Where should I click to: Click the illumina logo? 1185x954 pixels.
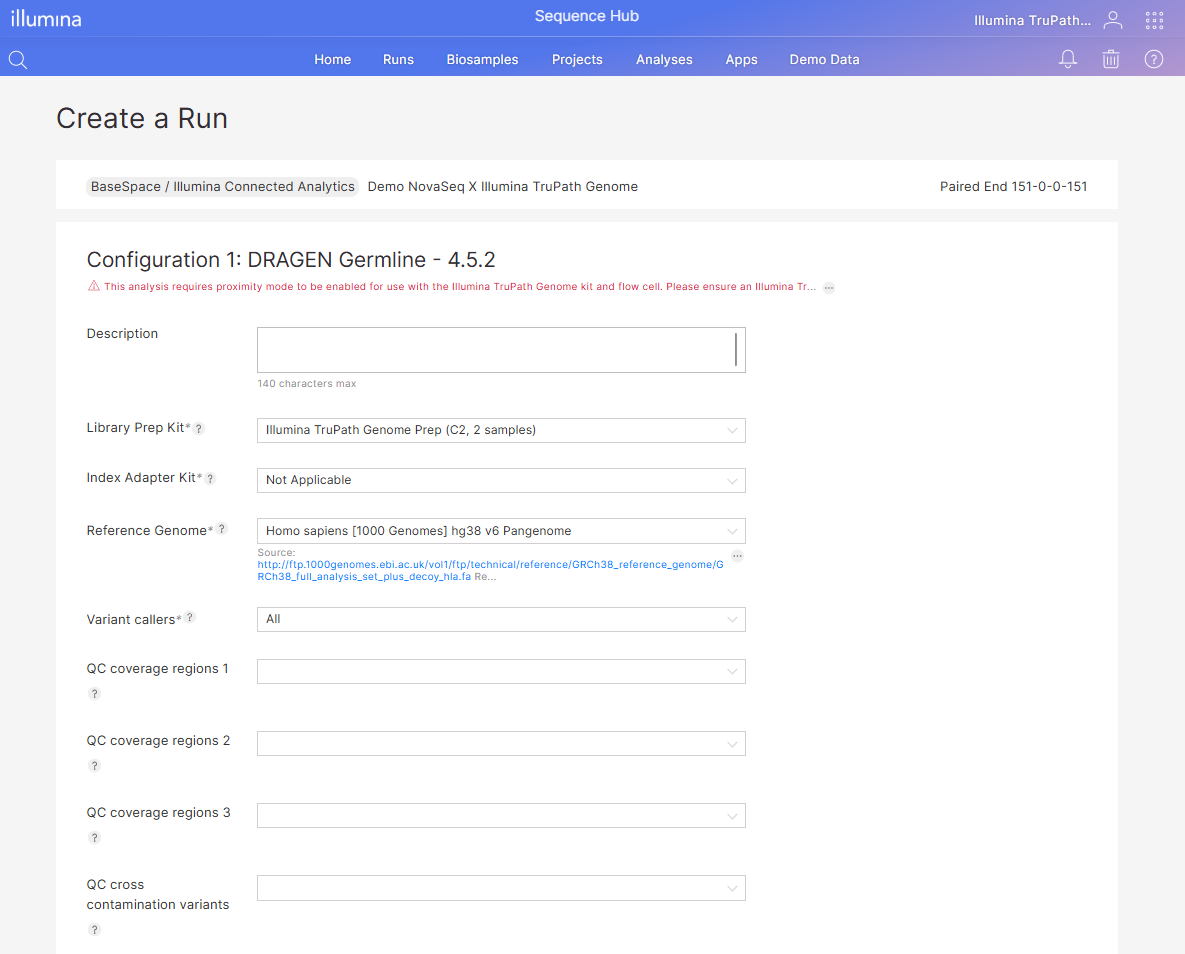(x=46, y=19)
